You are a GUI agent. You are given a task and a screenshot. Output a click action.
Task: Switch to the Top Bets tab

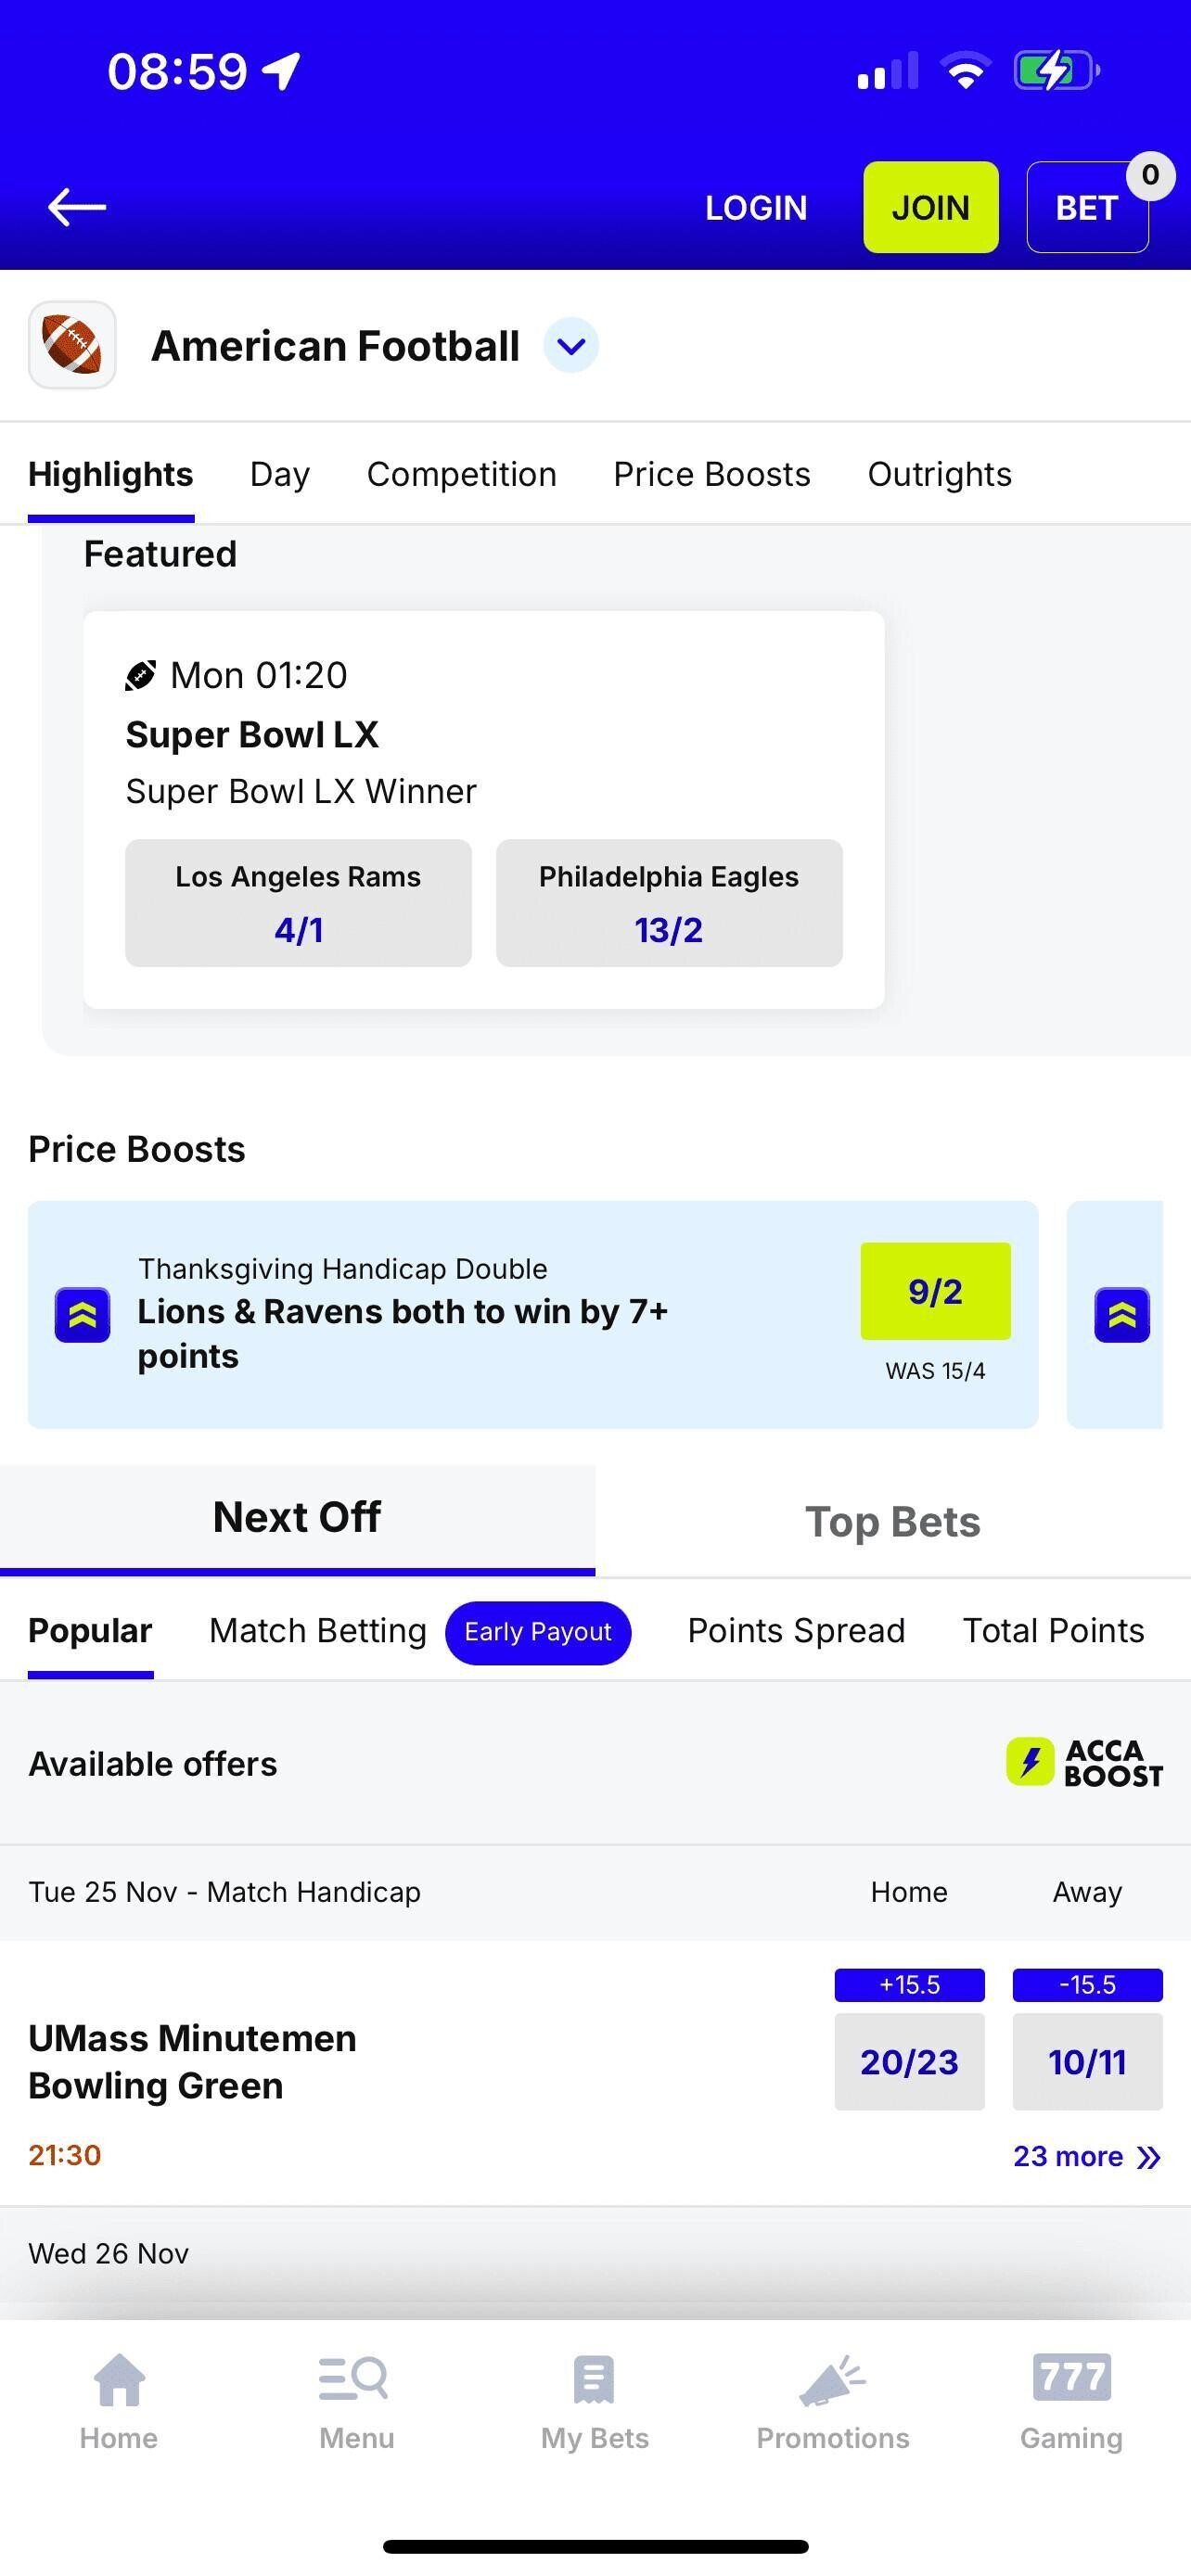[892, 1522]
